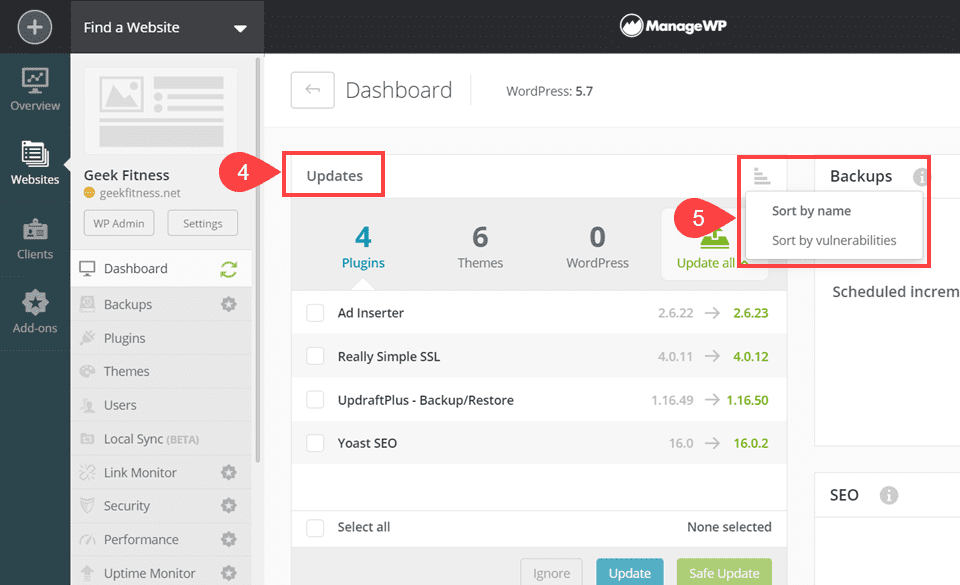Toggle the Select all checkbox
Image resolution: width=960 pixels, height=585 pixels.
click(315, 527)
